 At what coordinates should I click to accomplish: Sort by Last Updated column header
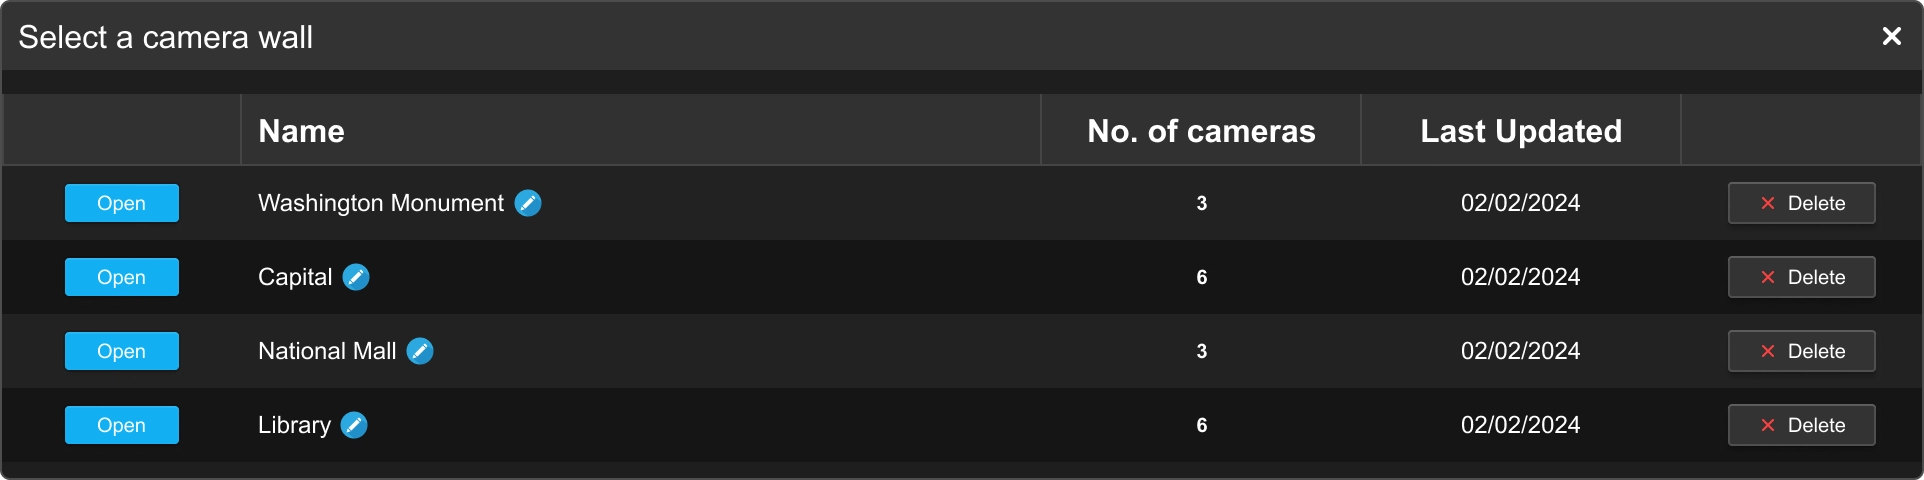[1520, 131]
